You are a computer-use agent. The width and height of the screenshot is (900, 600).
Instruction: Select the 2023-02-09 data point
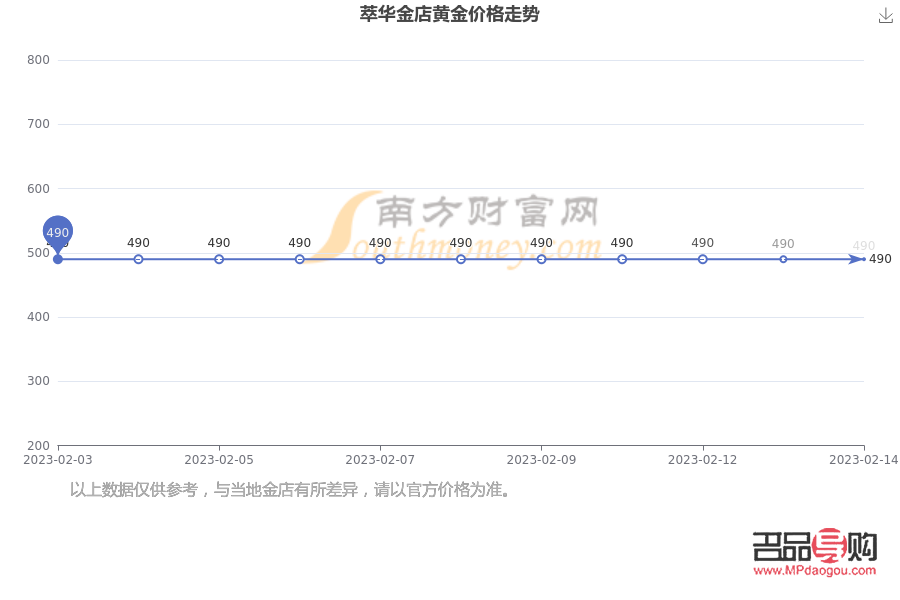click(x=541, y=257)
